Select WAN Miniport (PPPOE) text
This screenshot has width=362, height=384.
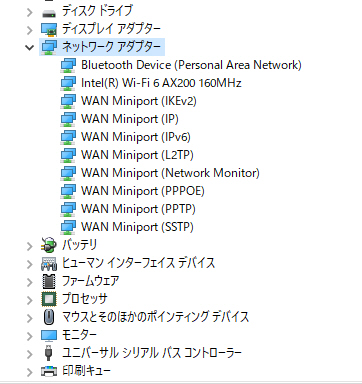[143, 191]
